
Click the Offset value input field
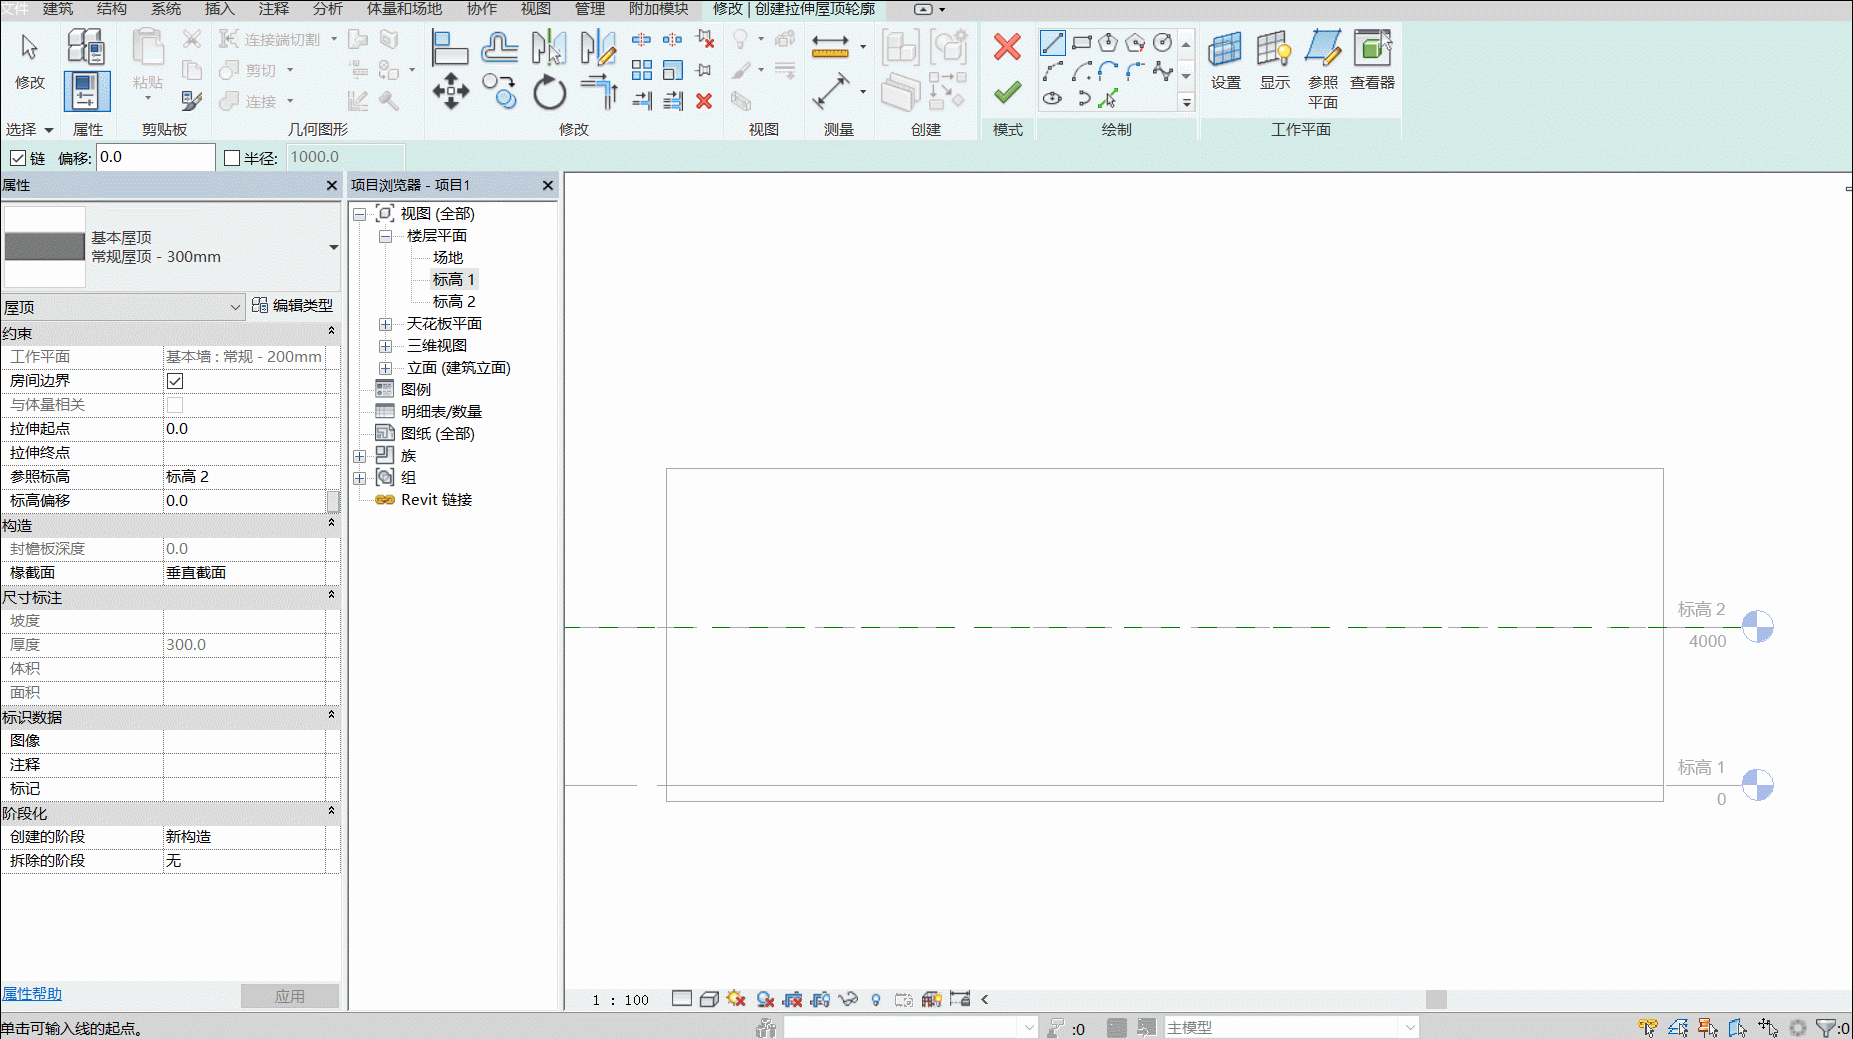click(x=155, y=157)
